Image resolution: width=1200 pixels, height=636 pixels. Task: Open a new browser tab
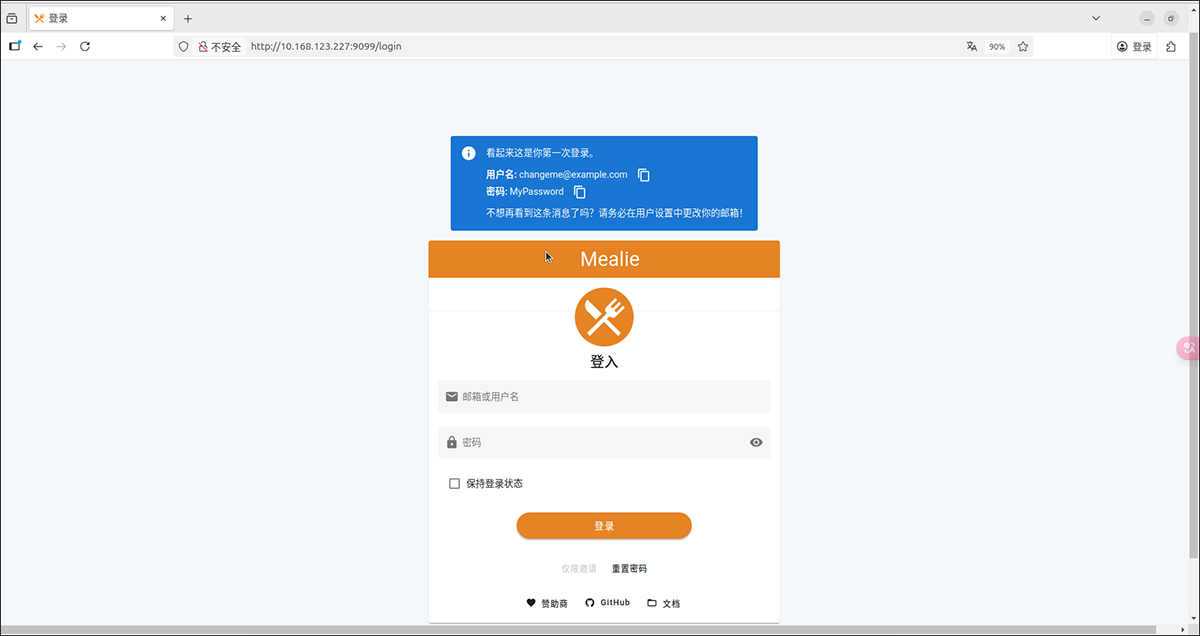point(188,18)
